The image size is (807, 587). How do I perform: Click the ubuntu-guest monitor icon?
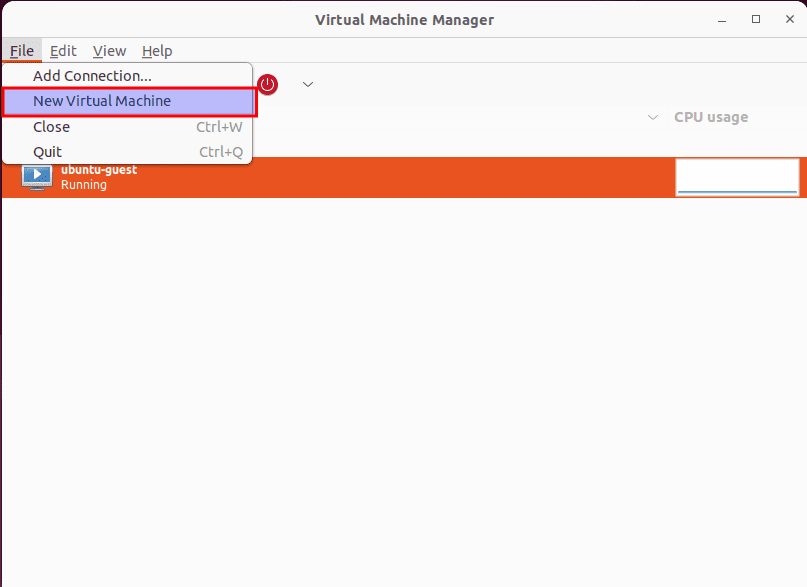(x=37, y=177)
